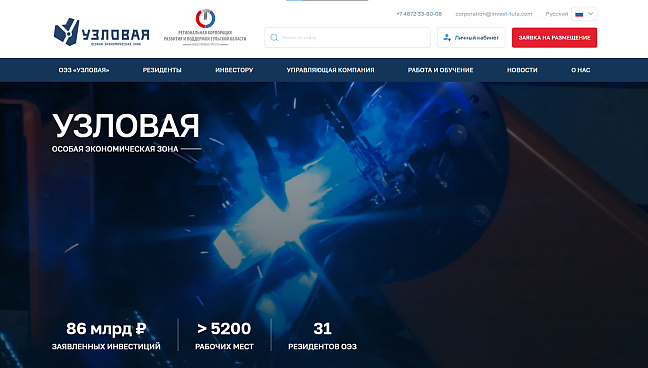Open the О нас menu item

581,70
